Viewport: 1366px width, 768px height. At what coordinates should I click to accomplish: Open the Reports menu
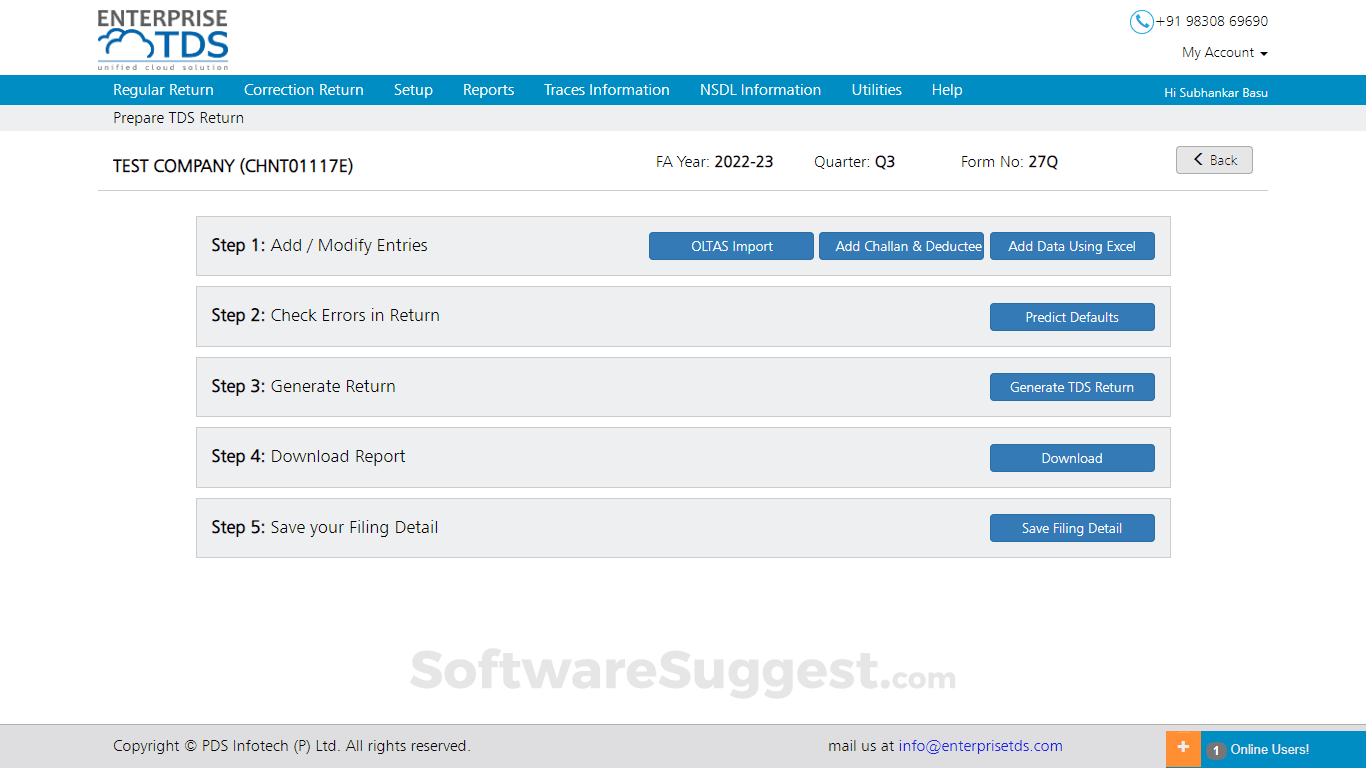coord(488,89)
